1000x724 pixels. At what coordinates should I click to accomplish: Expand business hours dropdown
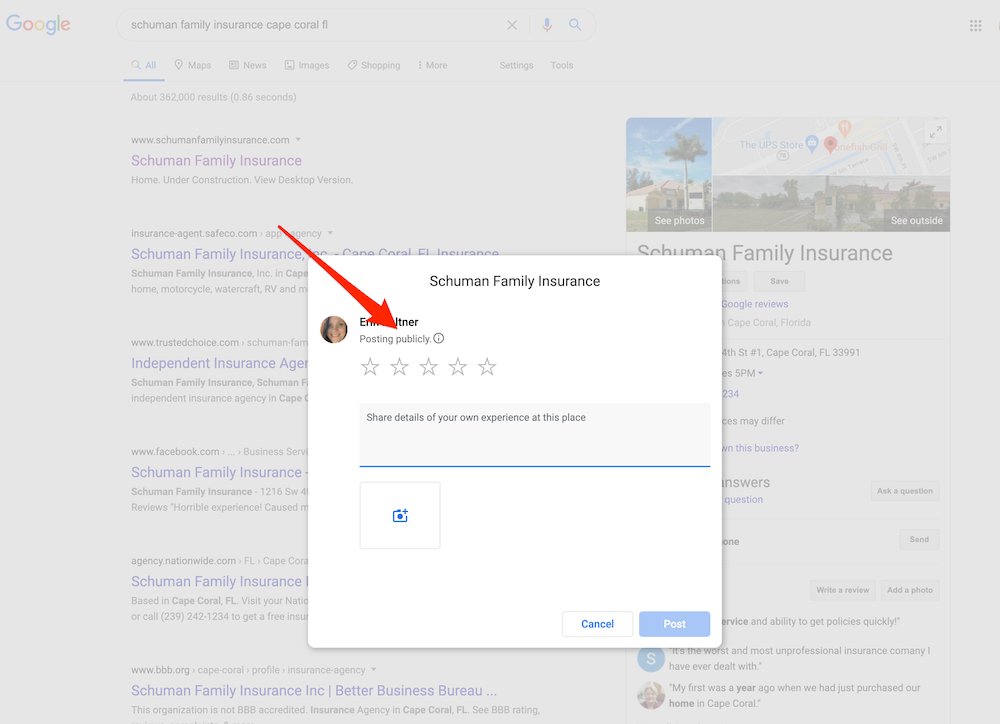(x=760, y=373)
